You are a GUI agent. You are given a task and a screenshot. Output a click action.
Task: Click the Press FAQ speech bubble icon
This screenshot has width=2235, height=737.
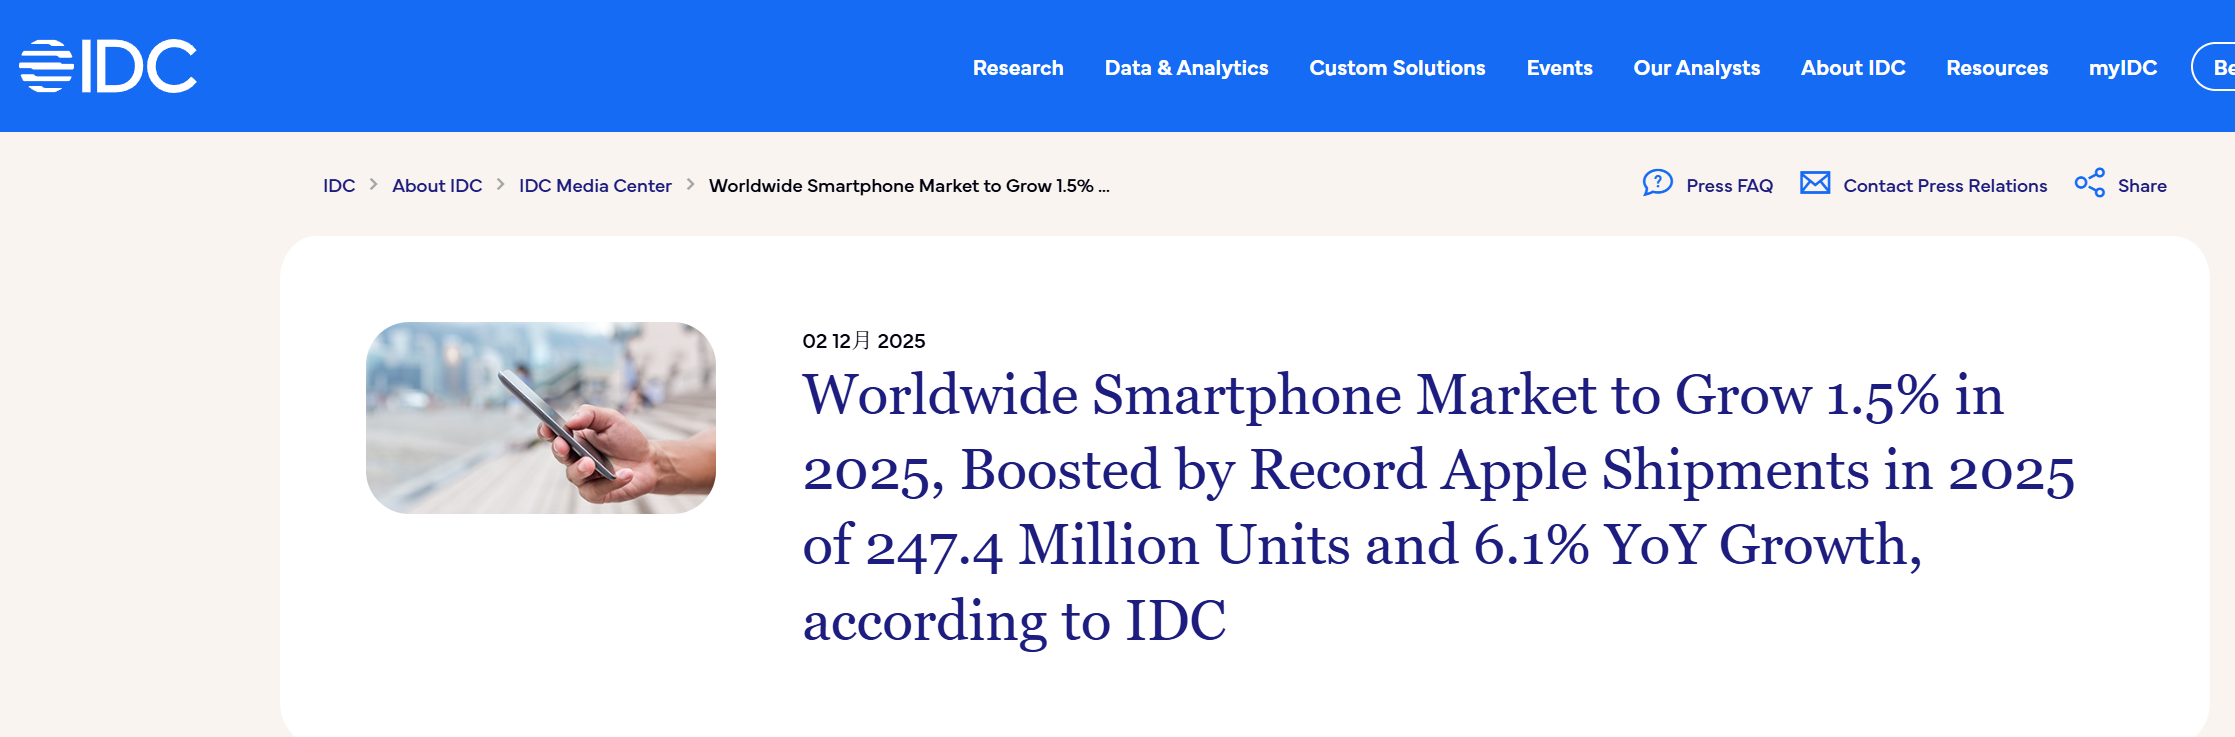click(x=1657, y=183)
